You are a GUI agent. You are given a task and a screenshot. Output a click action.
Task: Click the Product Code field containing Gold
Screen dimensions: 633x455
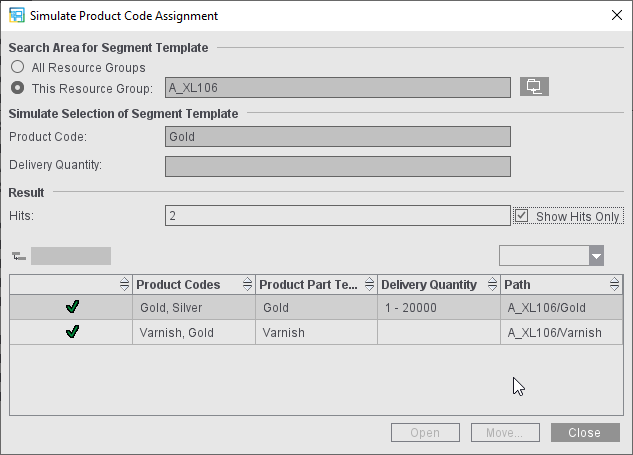(337, 136)
